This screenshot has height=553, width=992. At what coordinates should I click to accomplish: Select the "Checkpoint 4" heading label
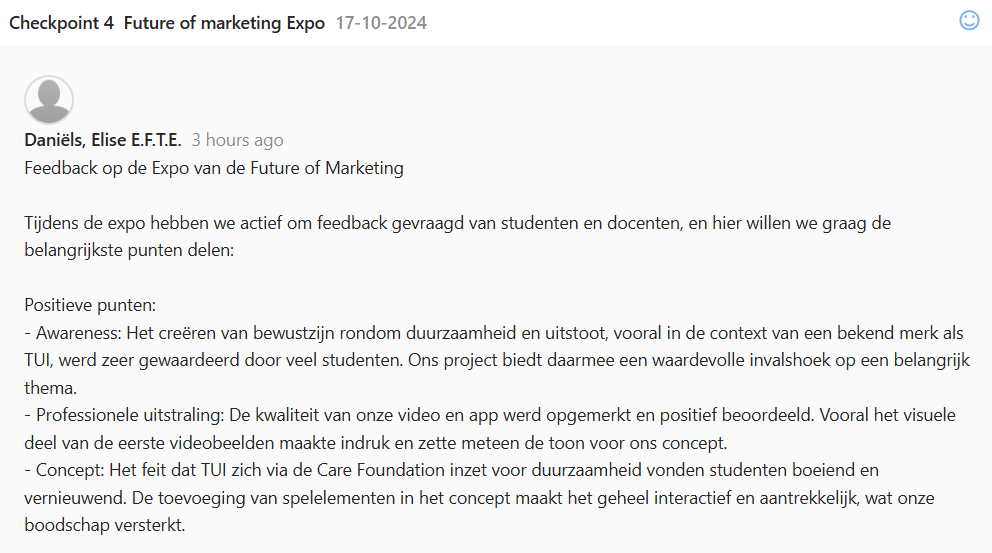pyautogui.click(x=61, y=23)
